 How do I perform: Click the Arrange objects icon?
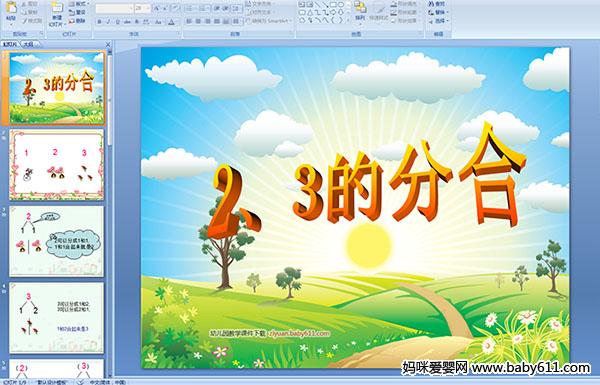pyautogui.click(x=360, y=11)
